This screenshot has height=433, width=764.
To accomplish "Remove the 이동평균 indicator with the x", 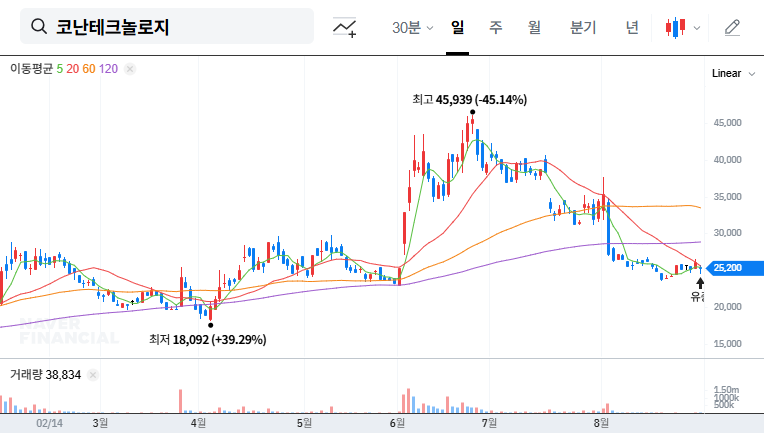I will click(130, 69).
